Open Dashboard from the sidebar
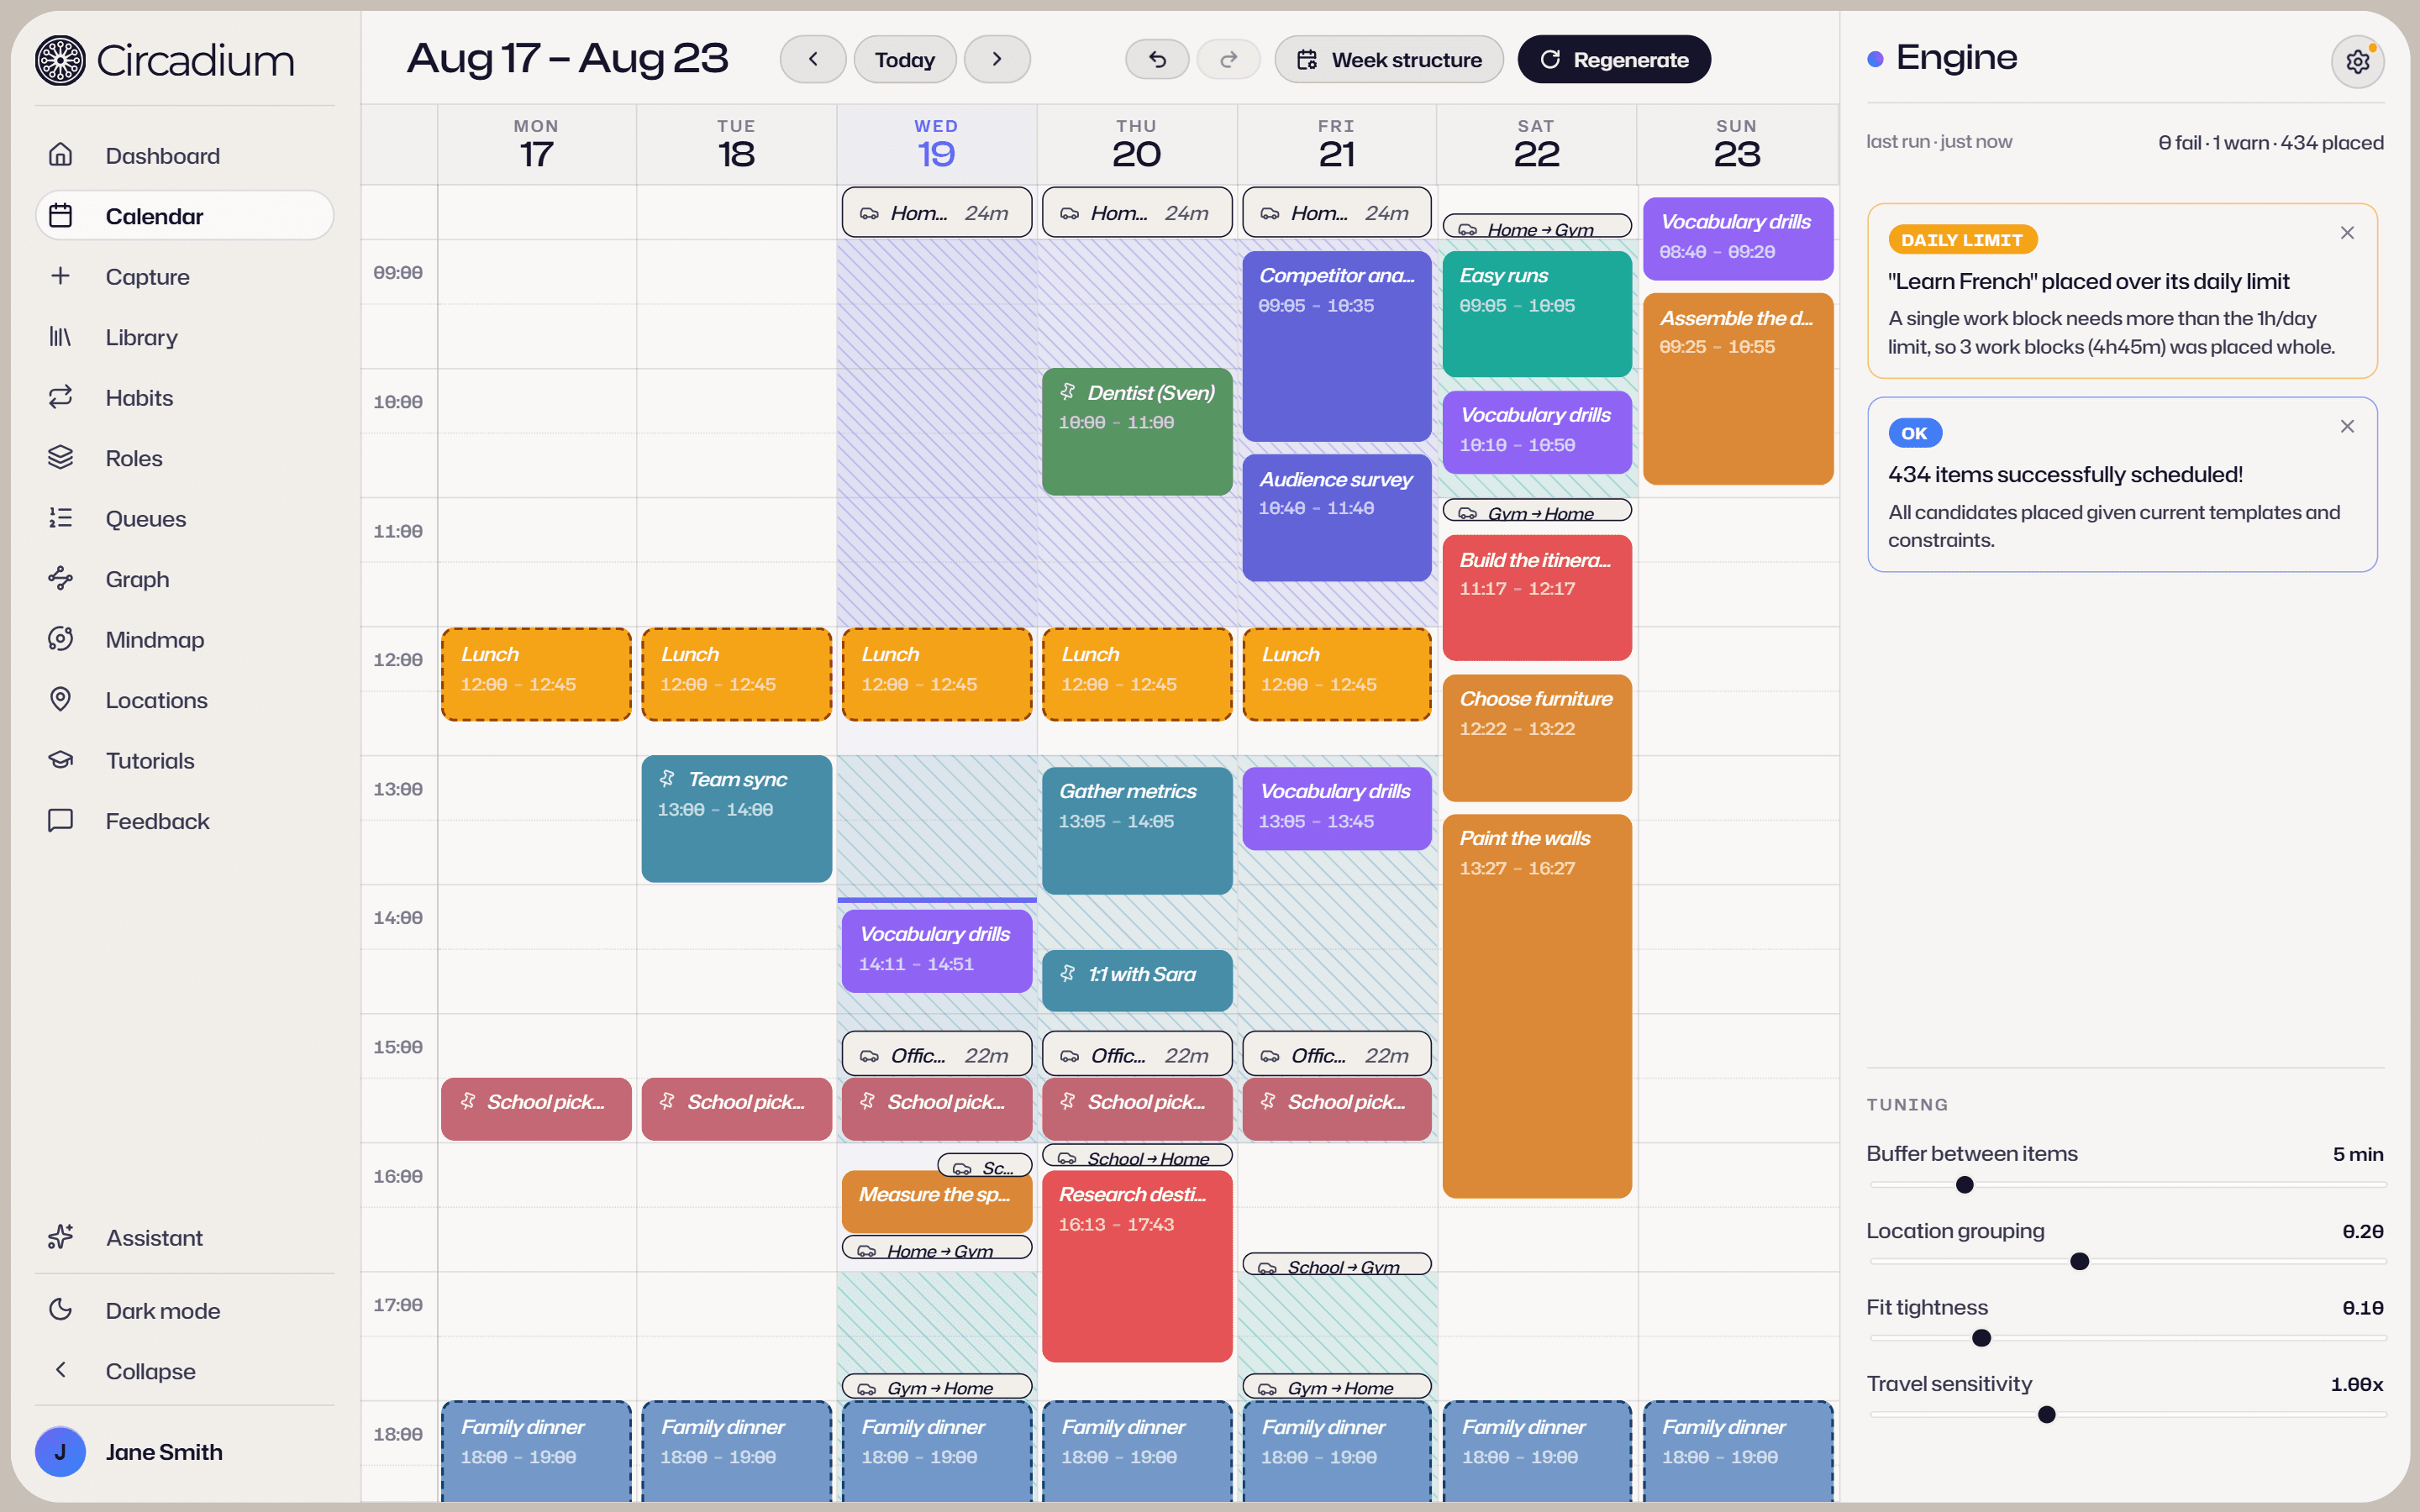 [185, 156]
